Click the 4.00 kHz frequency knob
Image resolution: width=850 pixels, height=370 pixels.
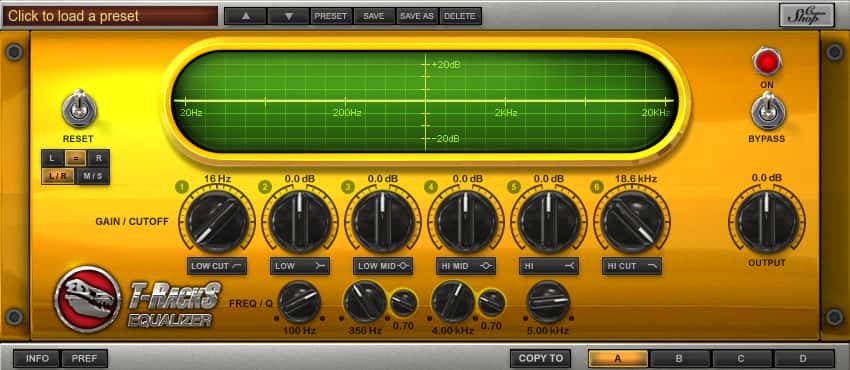(x=453, y=302)
